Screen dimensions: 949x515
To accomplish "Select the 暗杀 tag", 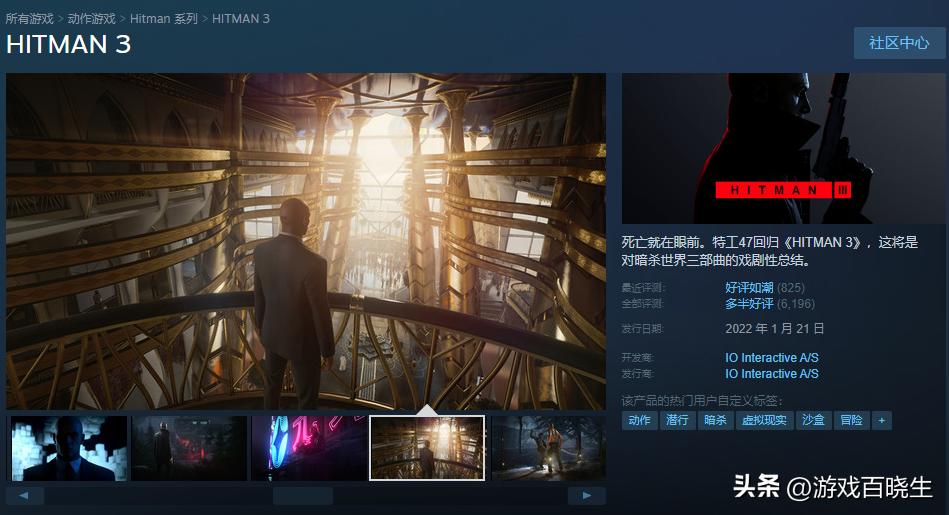I will click(715, 420).
